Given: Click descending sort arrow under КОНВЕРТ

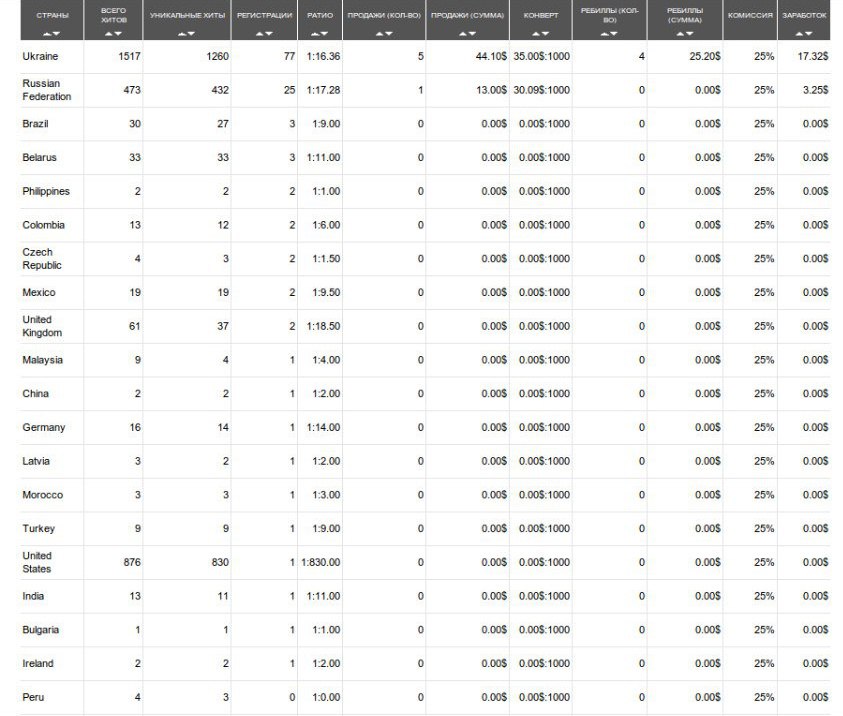Looking at the screenshot, I should click(546, 34).
